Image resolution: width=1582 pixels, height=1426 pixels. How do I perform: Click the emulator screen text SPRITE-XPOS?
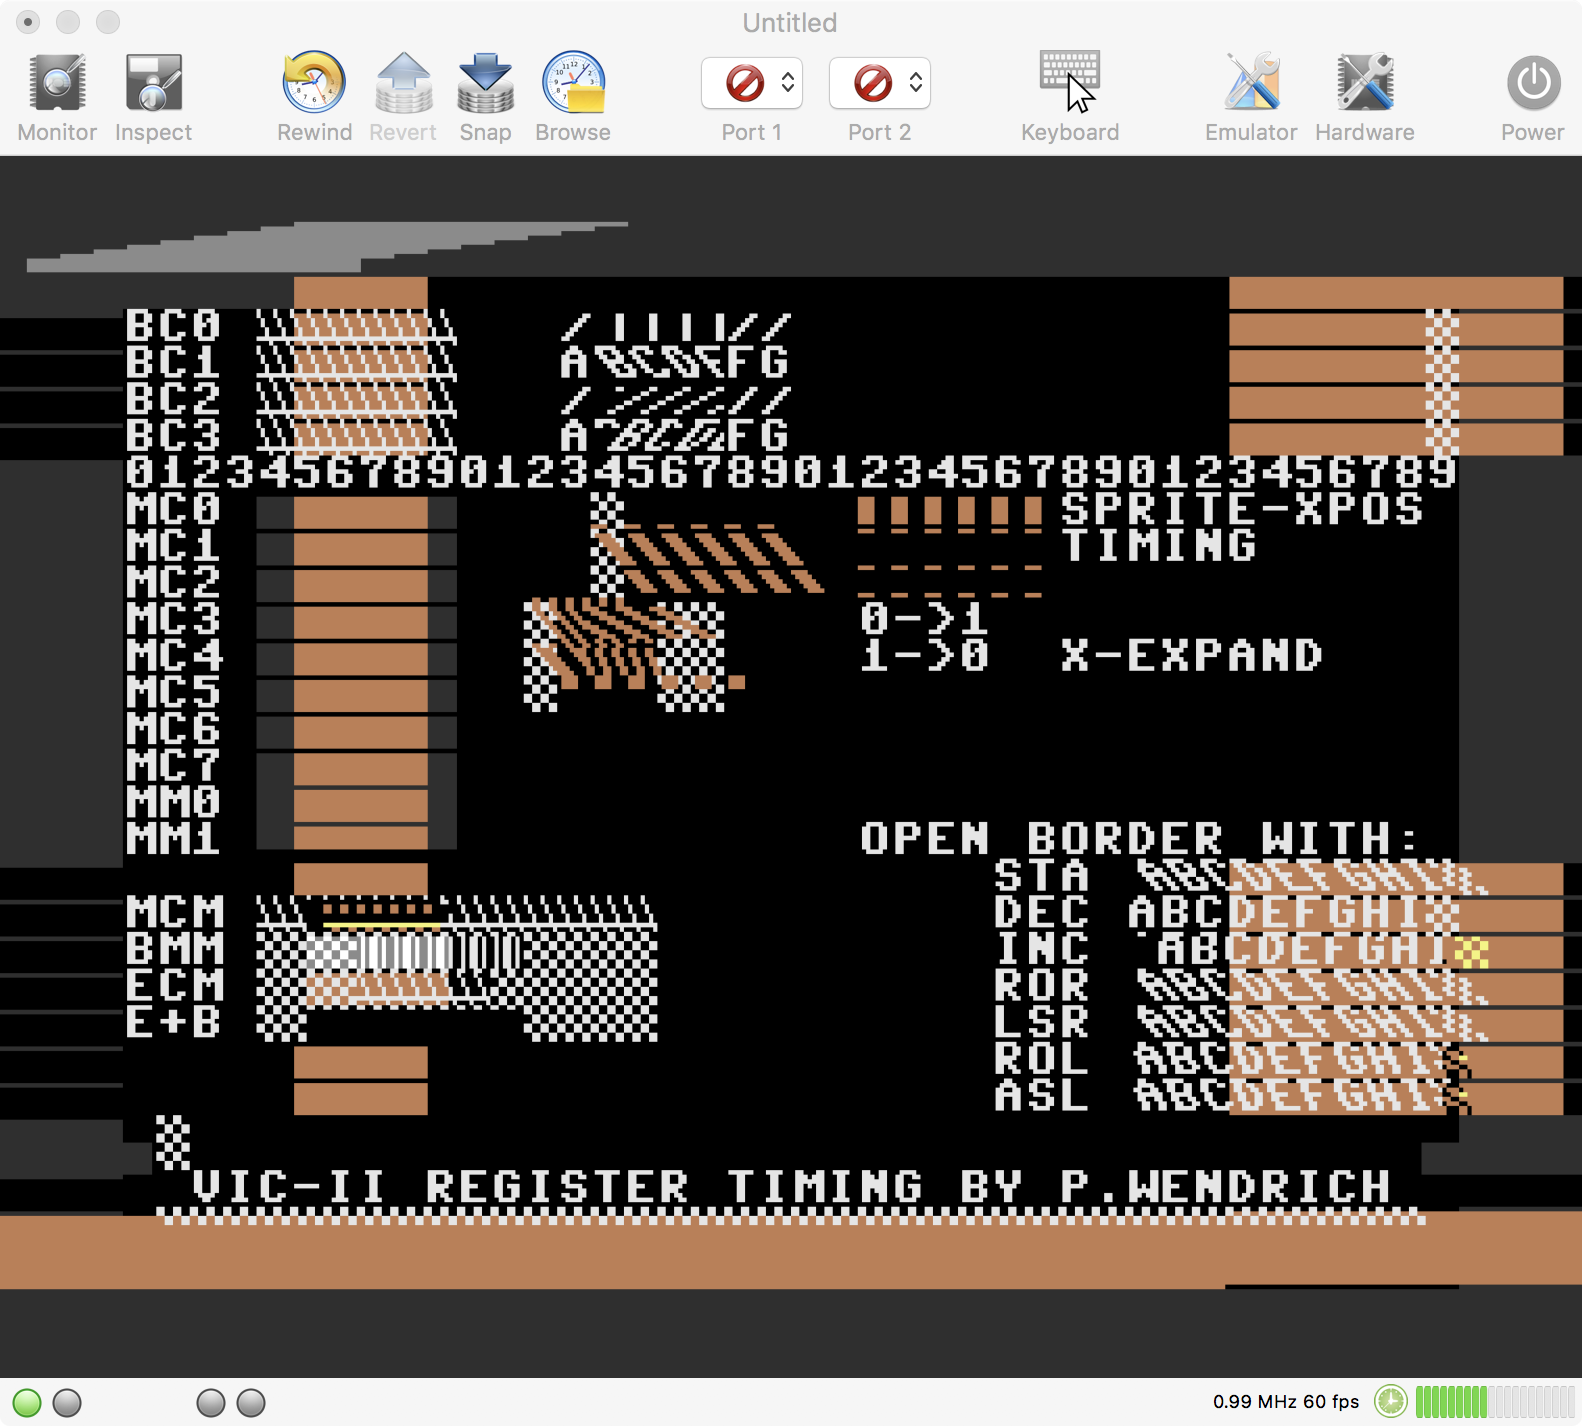(1242, 509)
